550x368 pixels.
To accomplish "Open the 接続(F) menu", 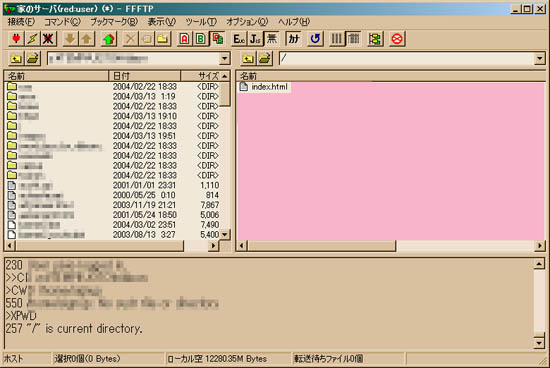I will pyautogui.click(x=21, y=22).
